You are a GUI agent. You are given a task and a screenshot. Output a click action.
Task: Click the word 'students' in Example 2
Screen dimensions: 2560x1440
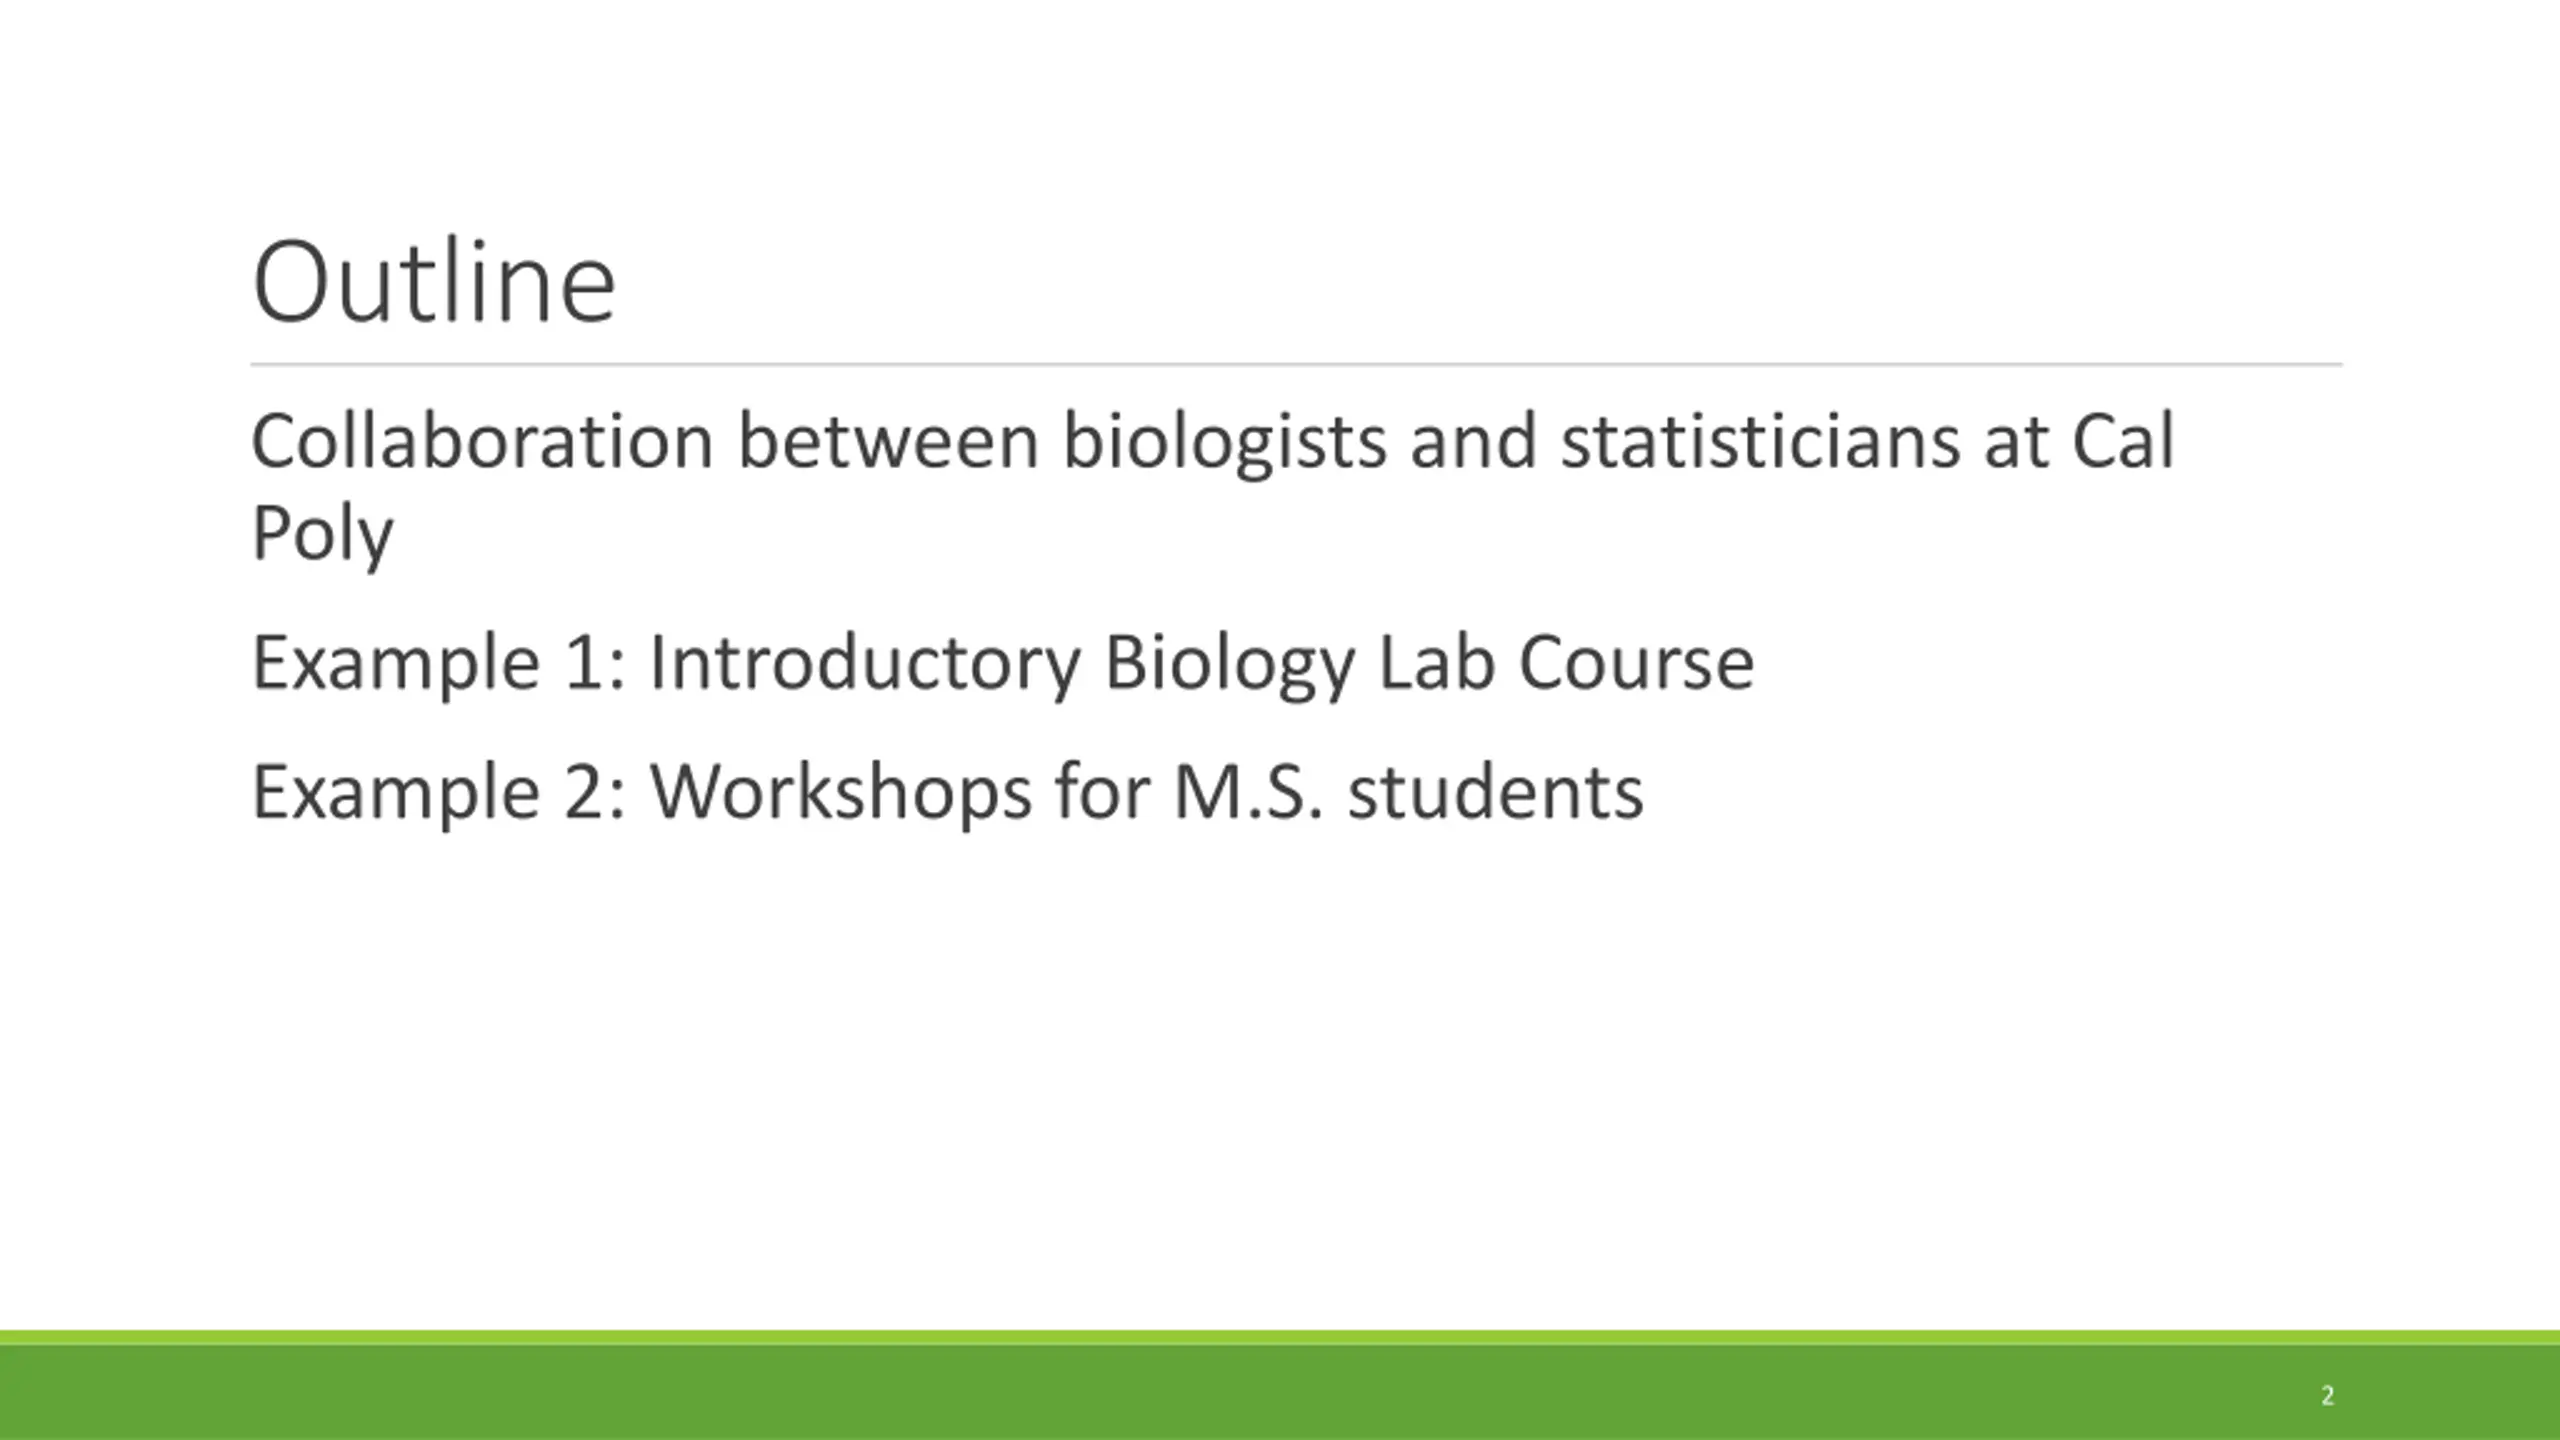1495,793
